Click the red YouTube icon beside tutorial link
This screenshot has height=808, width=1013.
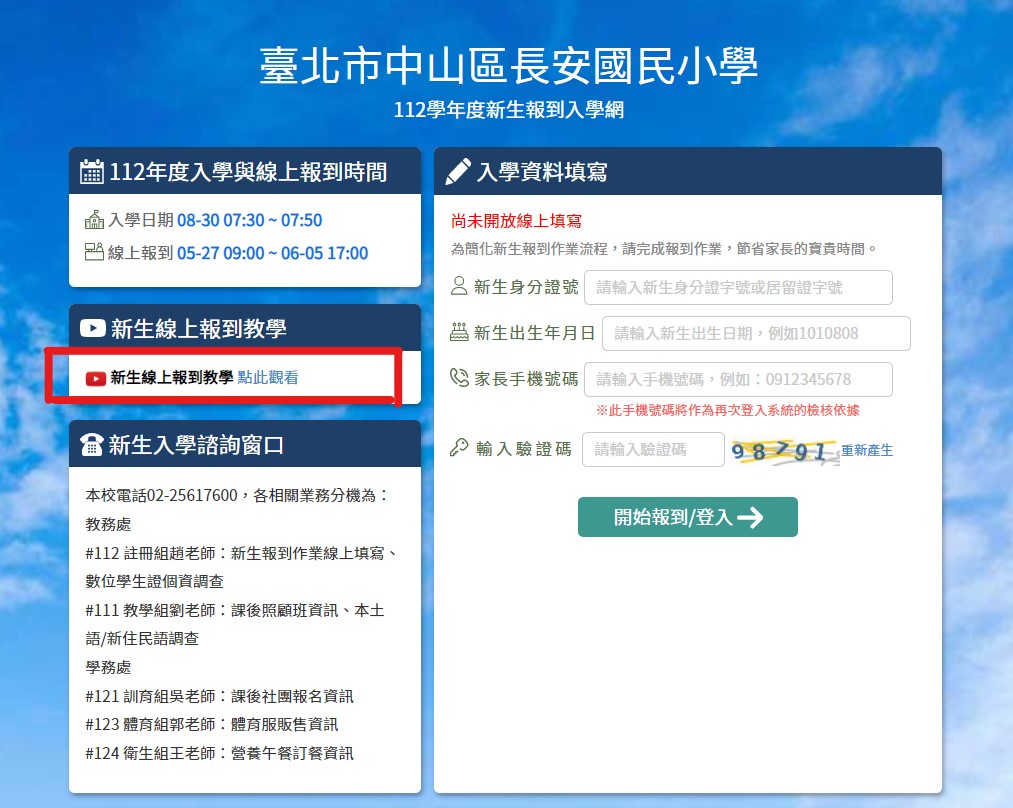tap(96, 378)
